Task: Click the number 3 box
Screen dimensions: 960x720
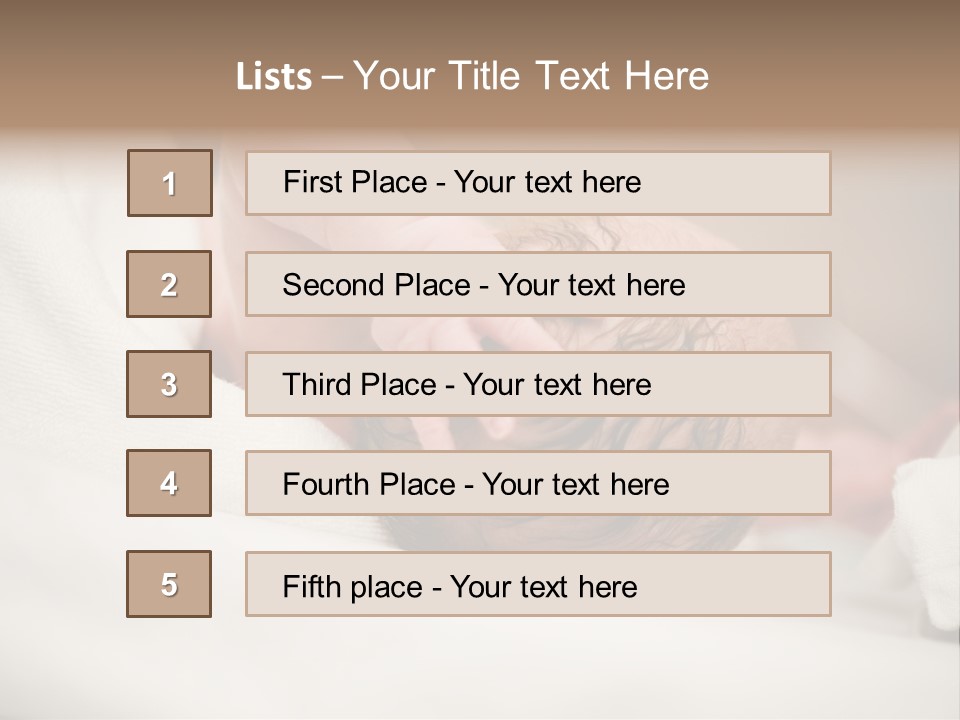Action: pyautogui.click(x=169, y=384)
